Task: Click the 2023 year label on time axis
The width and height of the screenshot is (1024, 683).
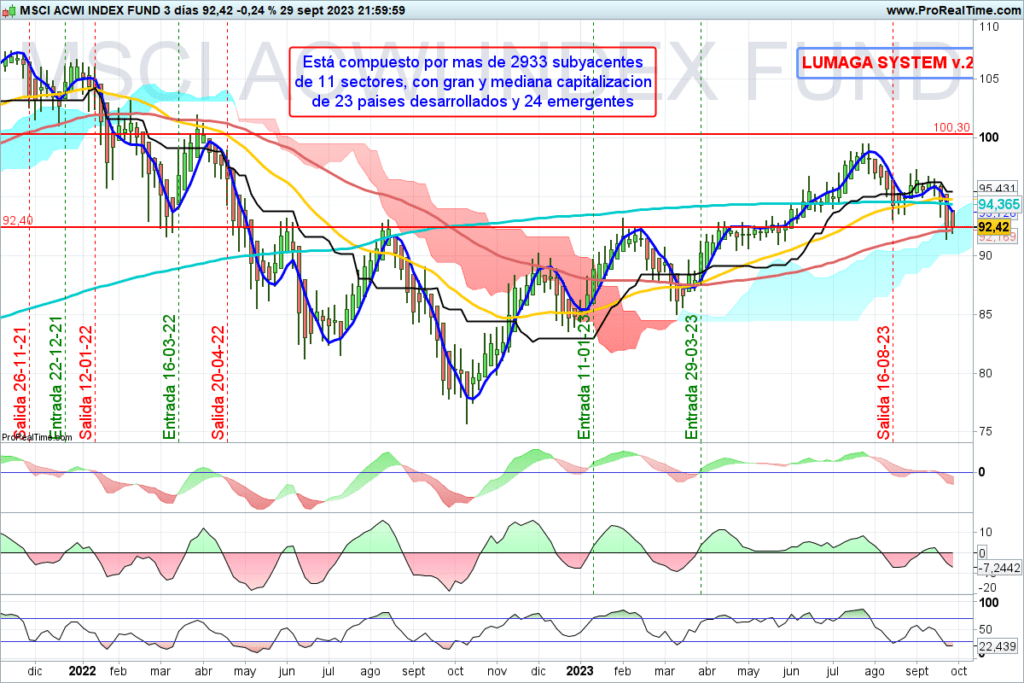Action: pos(580,671)
